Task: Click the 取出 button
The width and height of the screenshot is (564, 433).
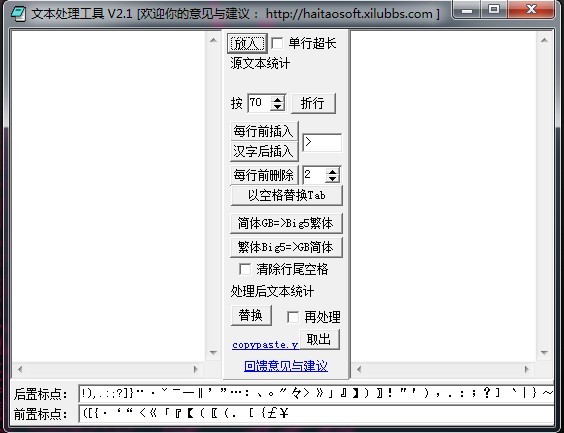Action: (319, 339)
